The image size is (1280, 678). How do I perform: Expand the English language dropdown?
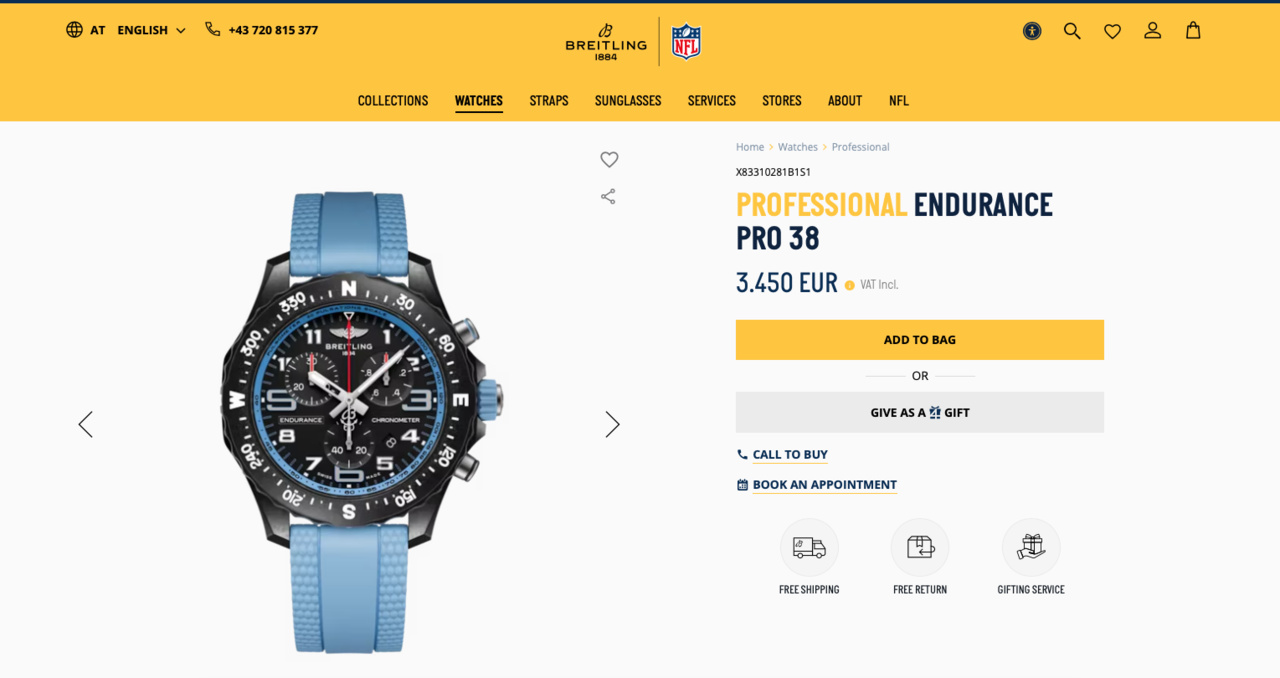(x=152, y=30)
